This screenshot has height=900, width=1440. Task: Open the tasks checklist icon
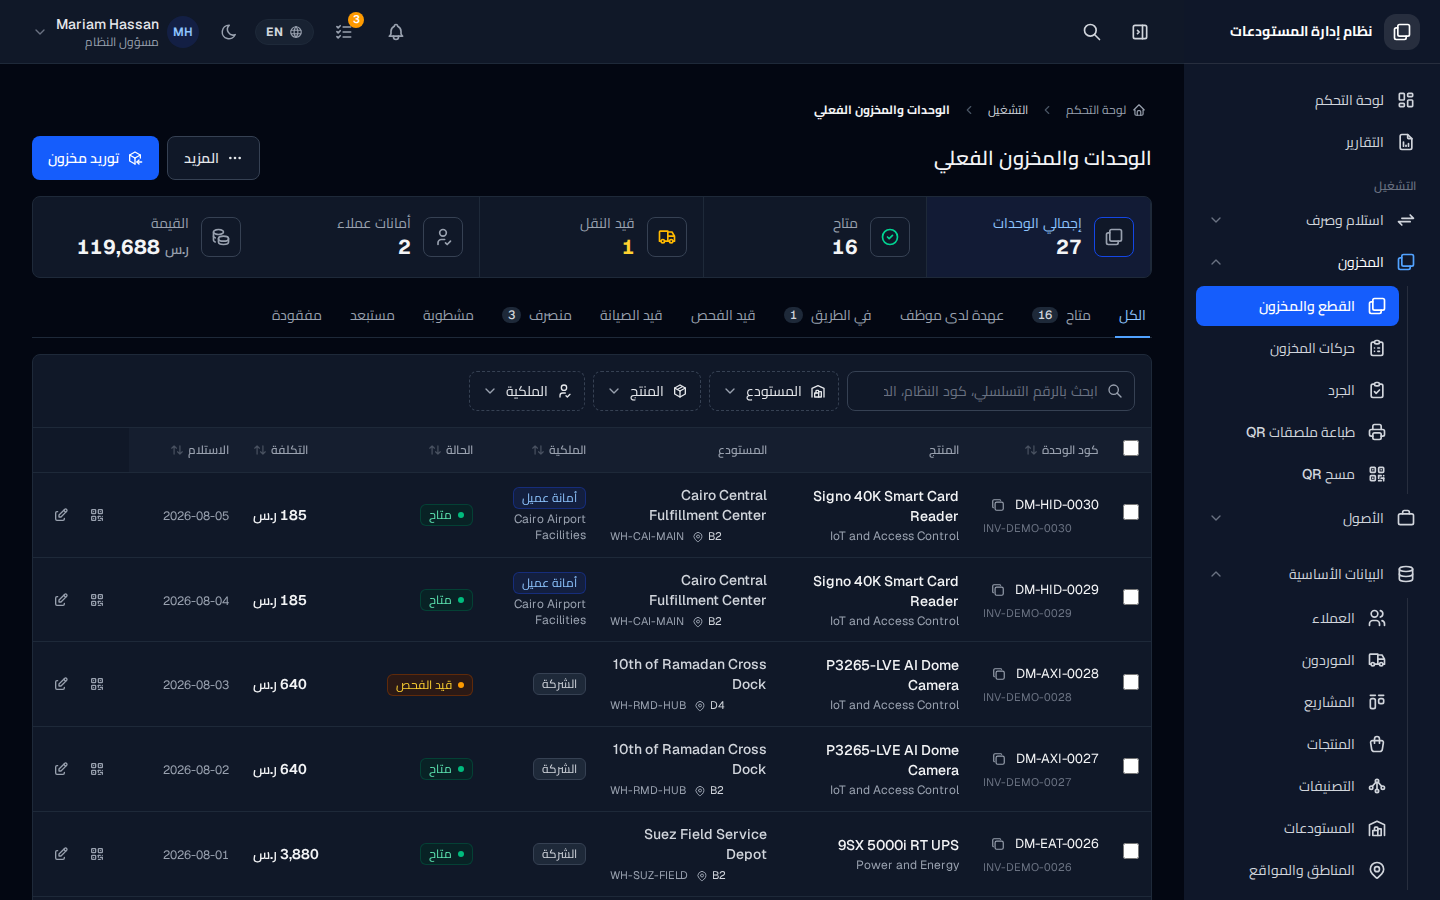[344, 32]
